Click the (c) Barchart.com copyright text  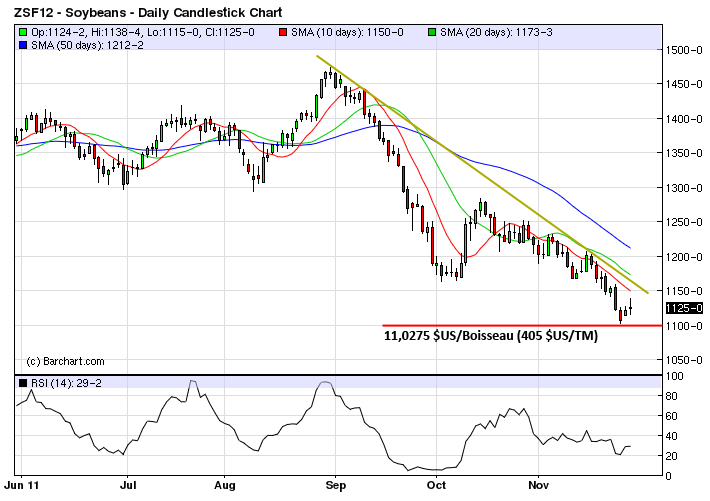point(65,361)
